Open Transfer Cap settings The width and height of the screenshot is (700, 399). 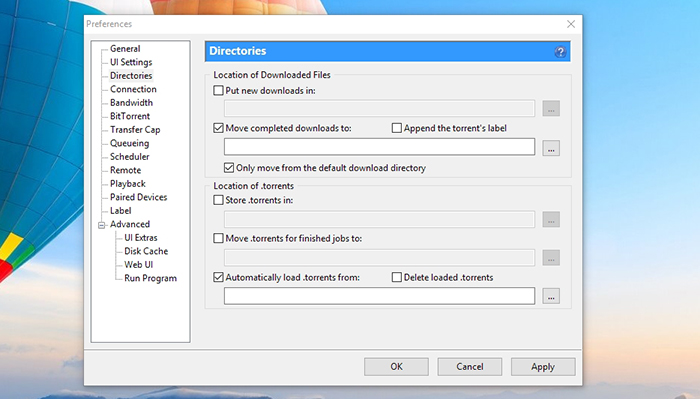135,129
